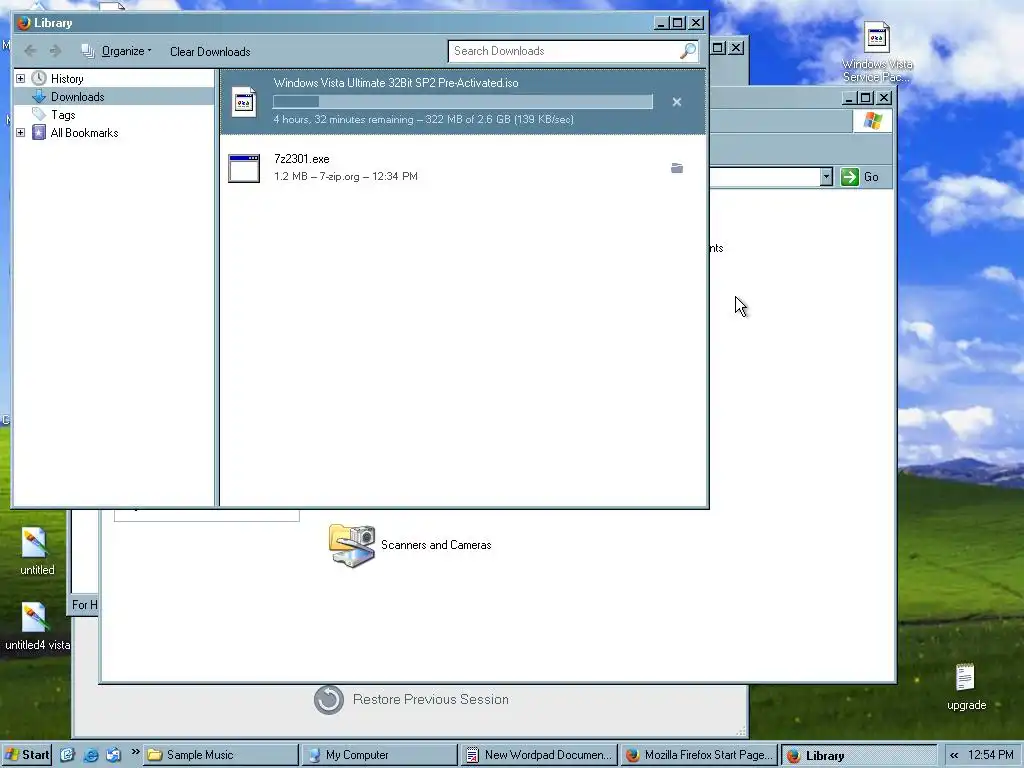
Task: Open the Start menu
Action: coord(27,755)
